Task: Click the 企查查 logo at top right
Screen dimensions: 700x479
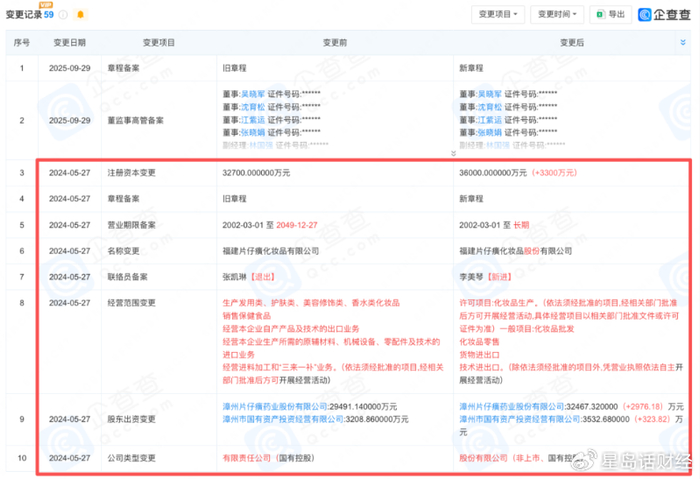Action: [664, 15]
